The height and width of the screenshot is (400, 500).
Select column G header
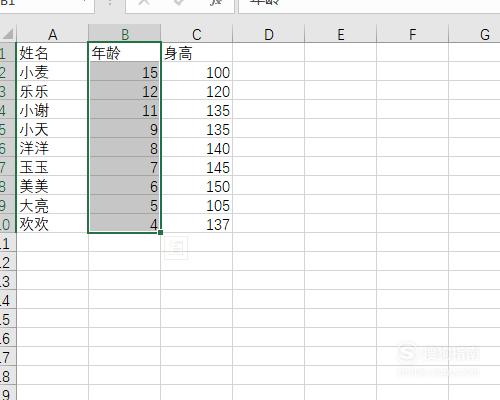[474, 34]
